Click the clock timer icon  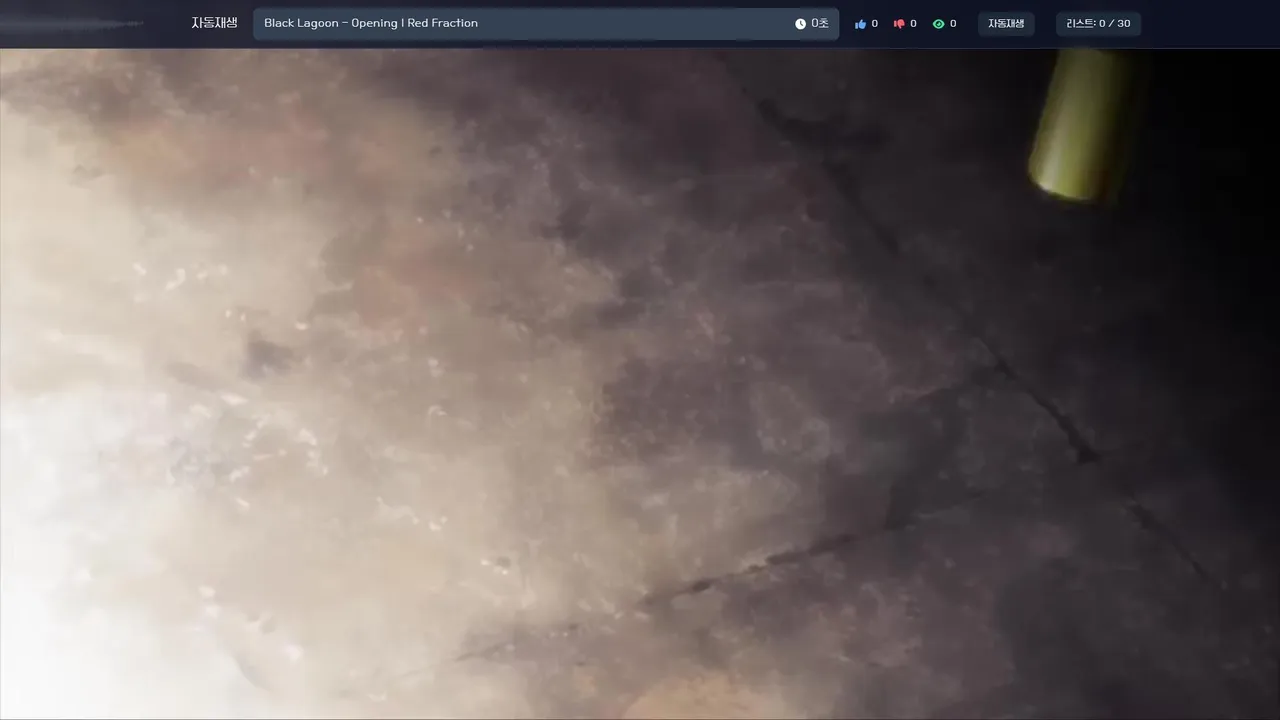800,24
